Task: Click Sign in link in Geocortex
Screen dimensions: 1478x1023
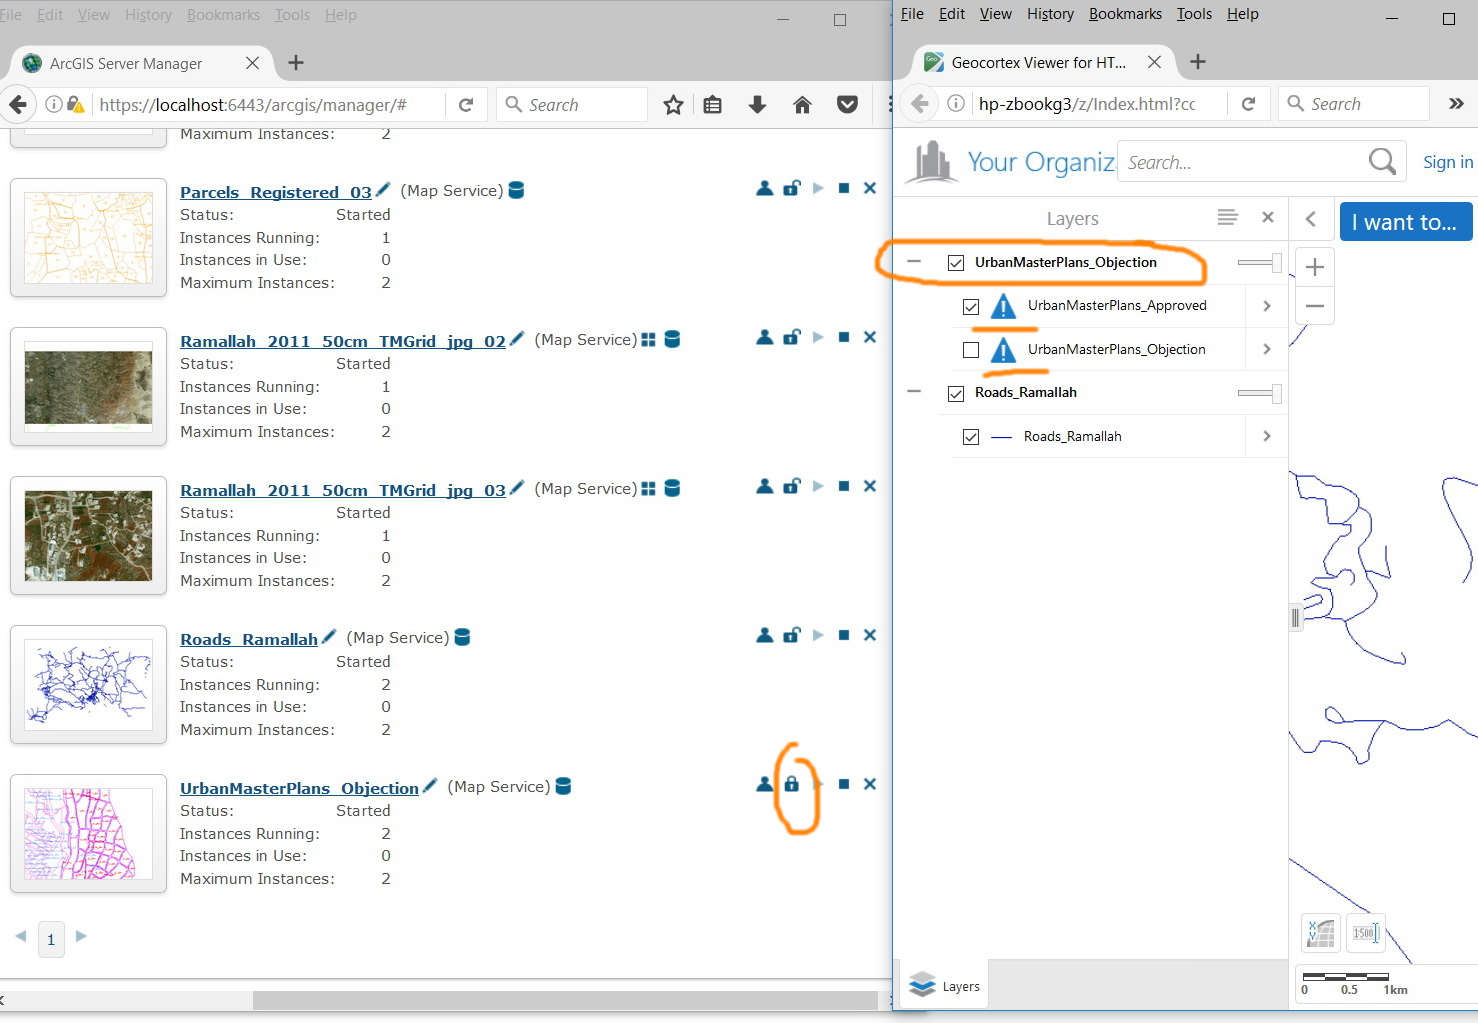Action: point(1448,162)
